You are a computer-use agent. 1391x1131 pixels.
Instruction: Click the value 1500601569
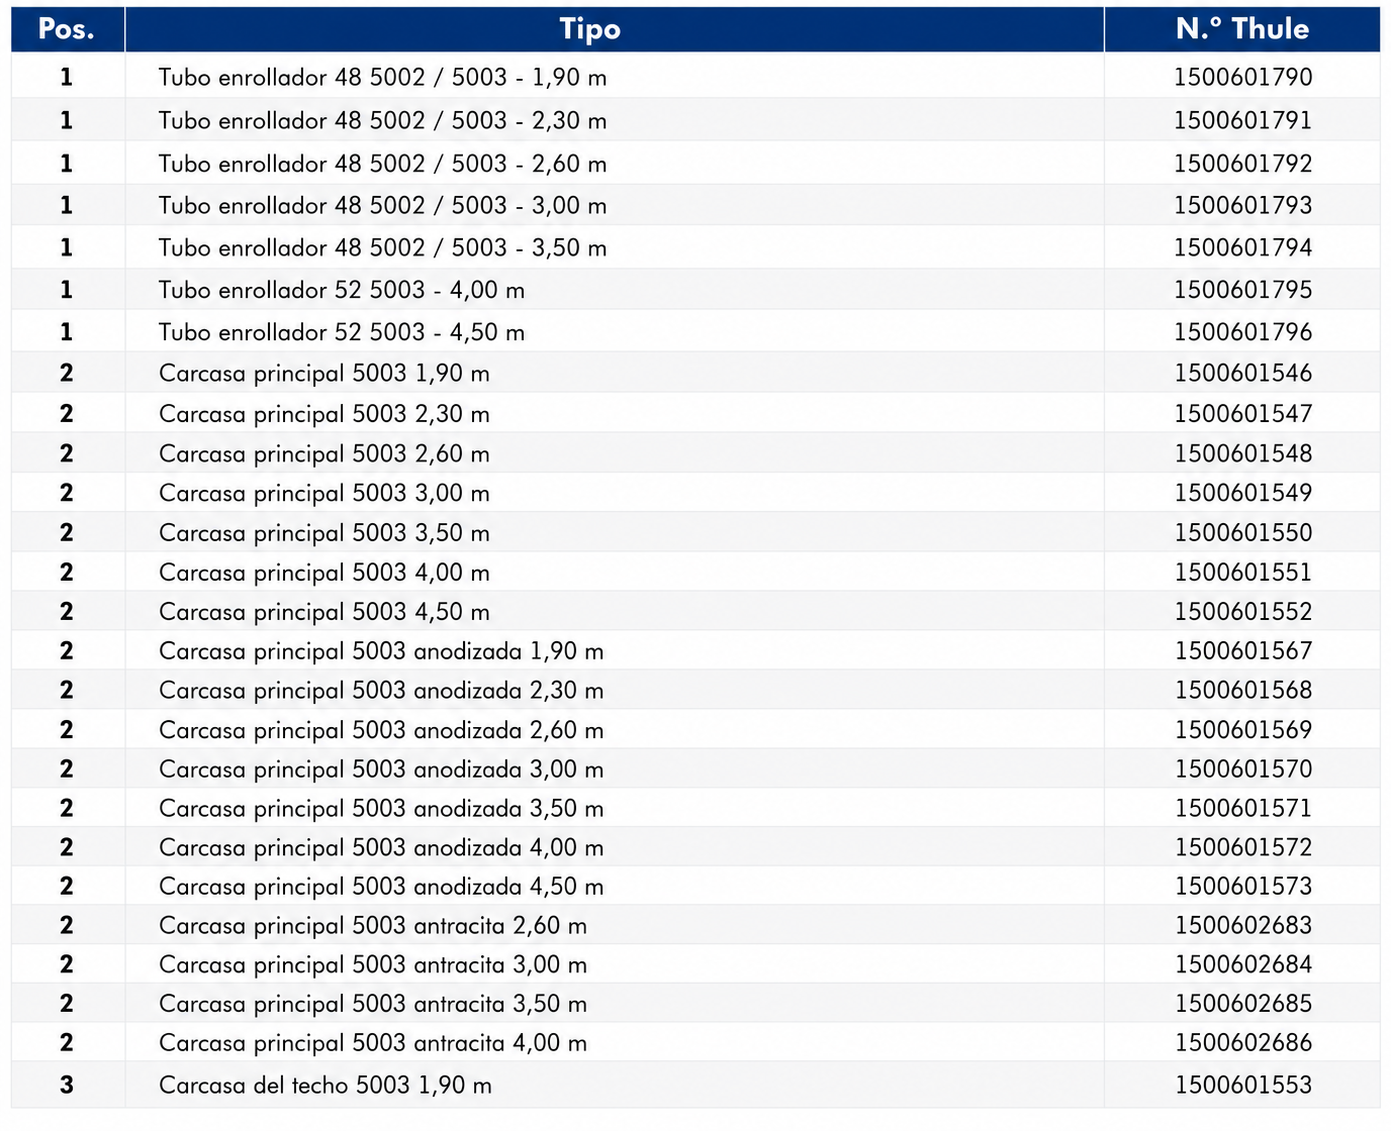[x=1243, y=730]
